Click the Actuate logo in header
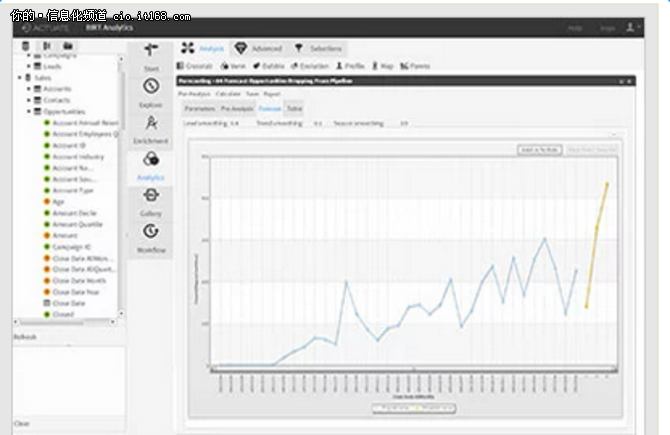 (x=45, y=28)
